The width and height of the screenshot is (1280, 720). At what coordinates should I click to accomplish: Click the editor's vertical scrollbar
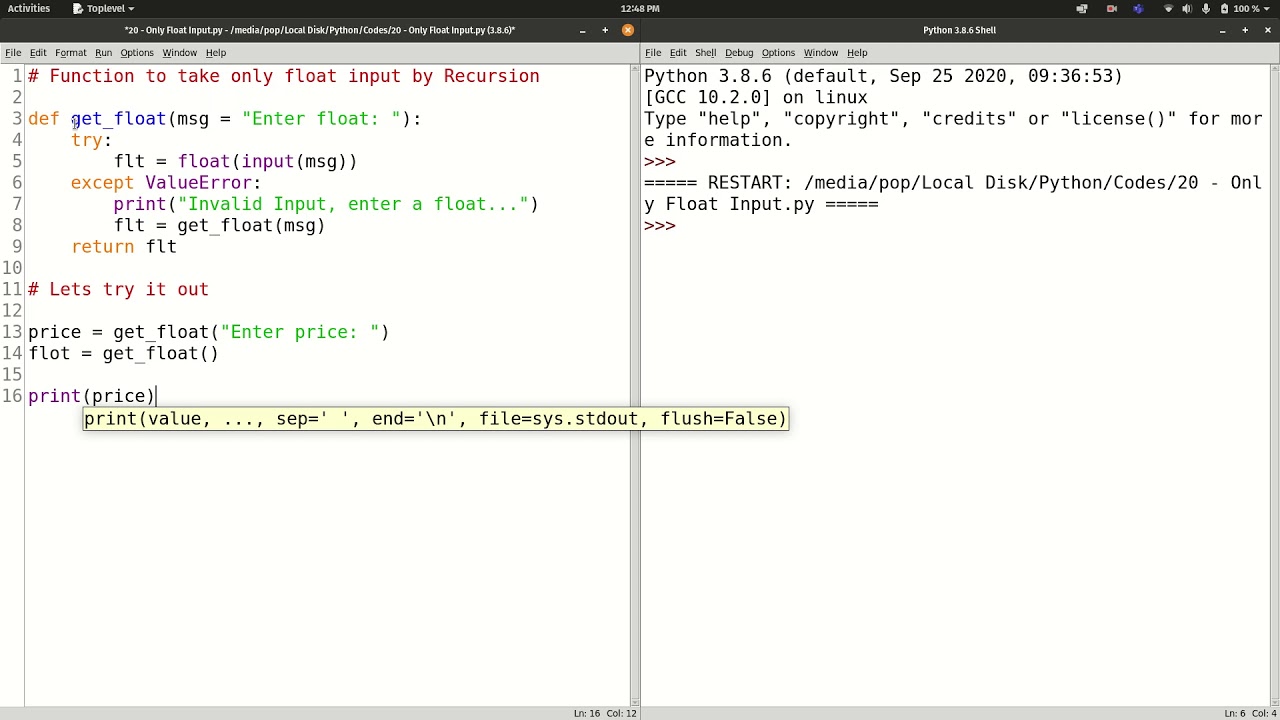(x=634, y=385)
